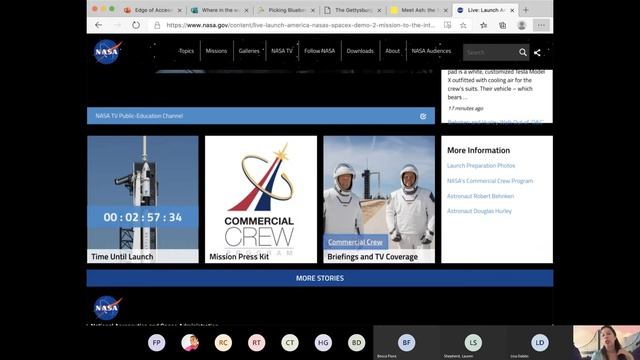640x360 pixels.
Task: Close the Edge of Access tab
Action: click(180, 10)
